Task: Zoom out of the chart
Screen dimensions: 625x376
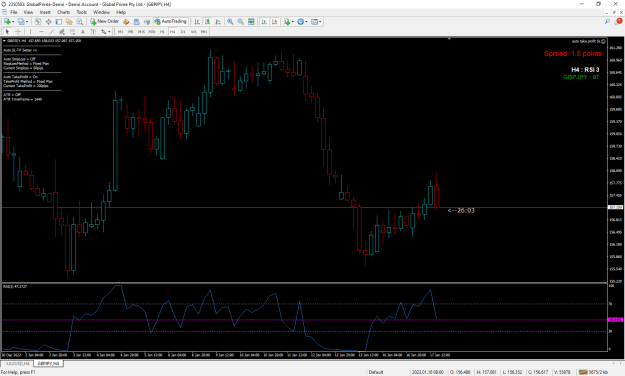Action: [x=240, y=22]
